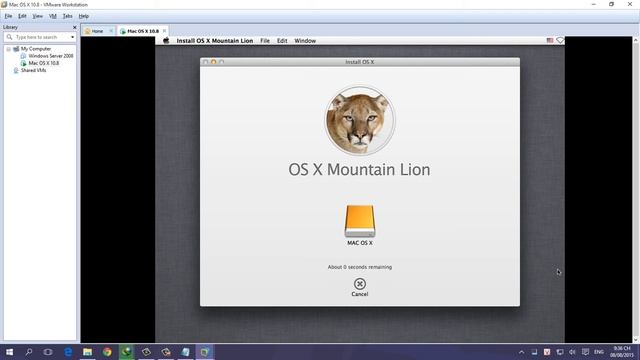
Task: Open VMware Help menu
Action: [x=84, y=16]
